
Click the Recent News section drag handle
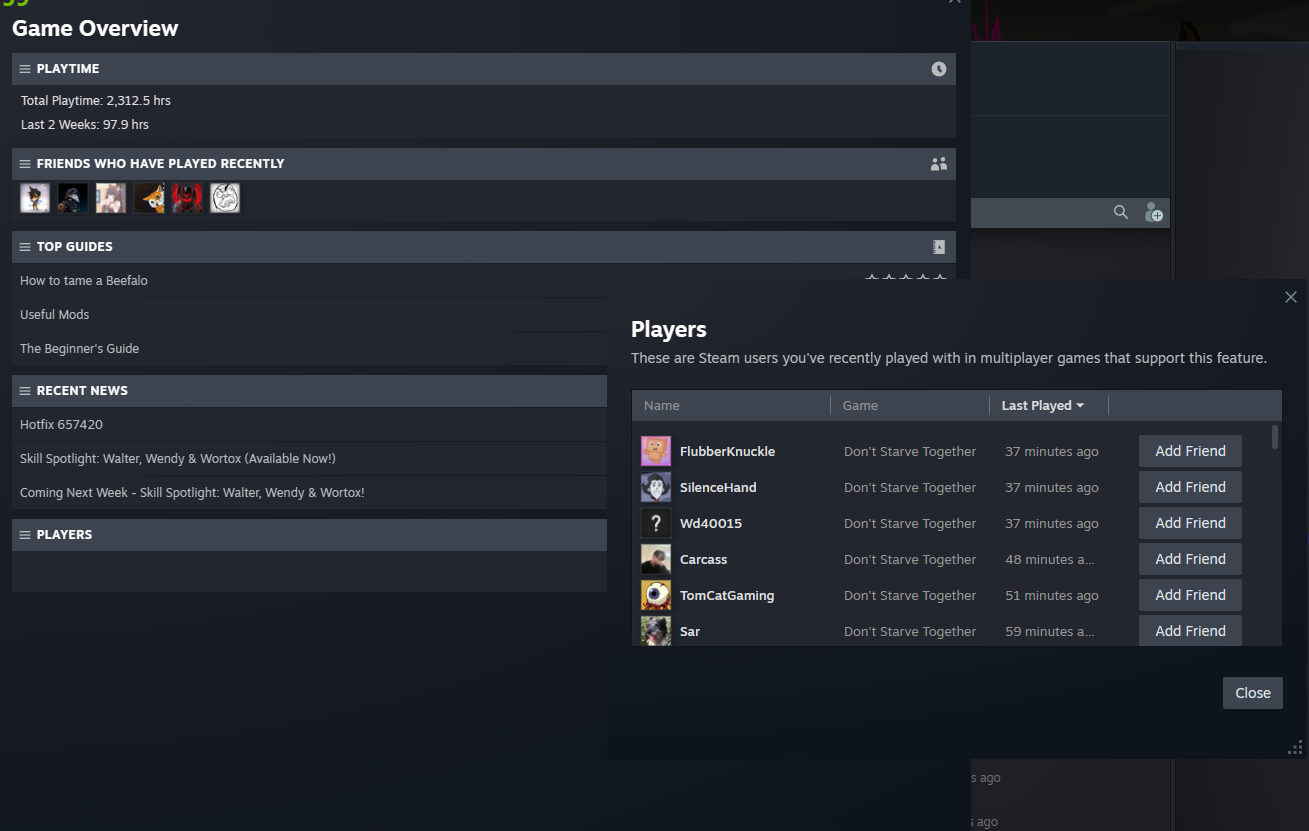(25, 391)
